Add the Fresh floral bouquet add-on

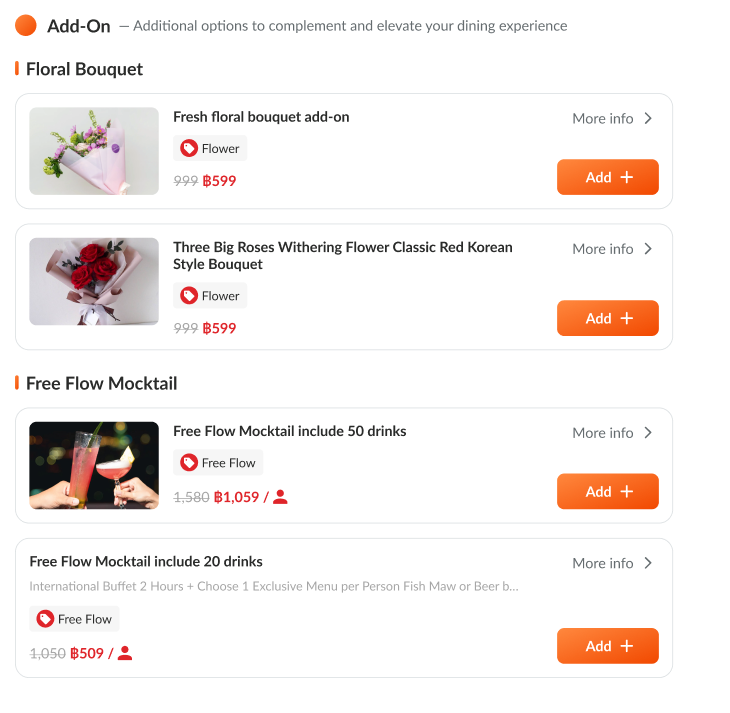coord(607,177)
